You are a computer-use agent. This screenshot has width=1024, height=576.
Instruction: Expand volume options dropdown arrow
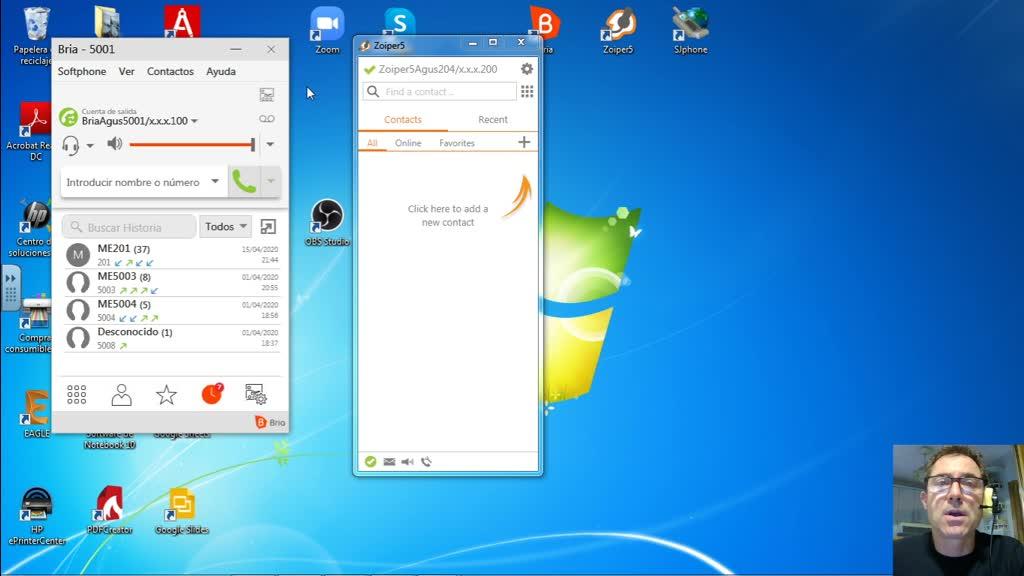270,144
